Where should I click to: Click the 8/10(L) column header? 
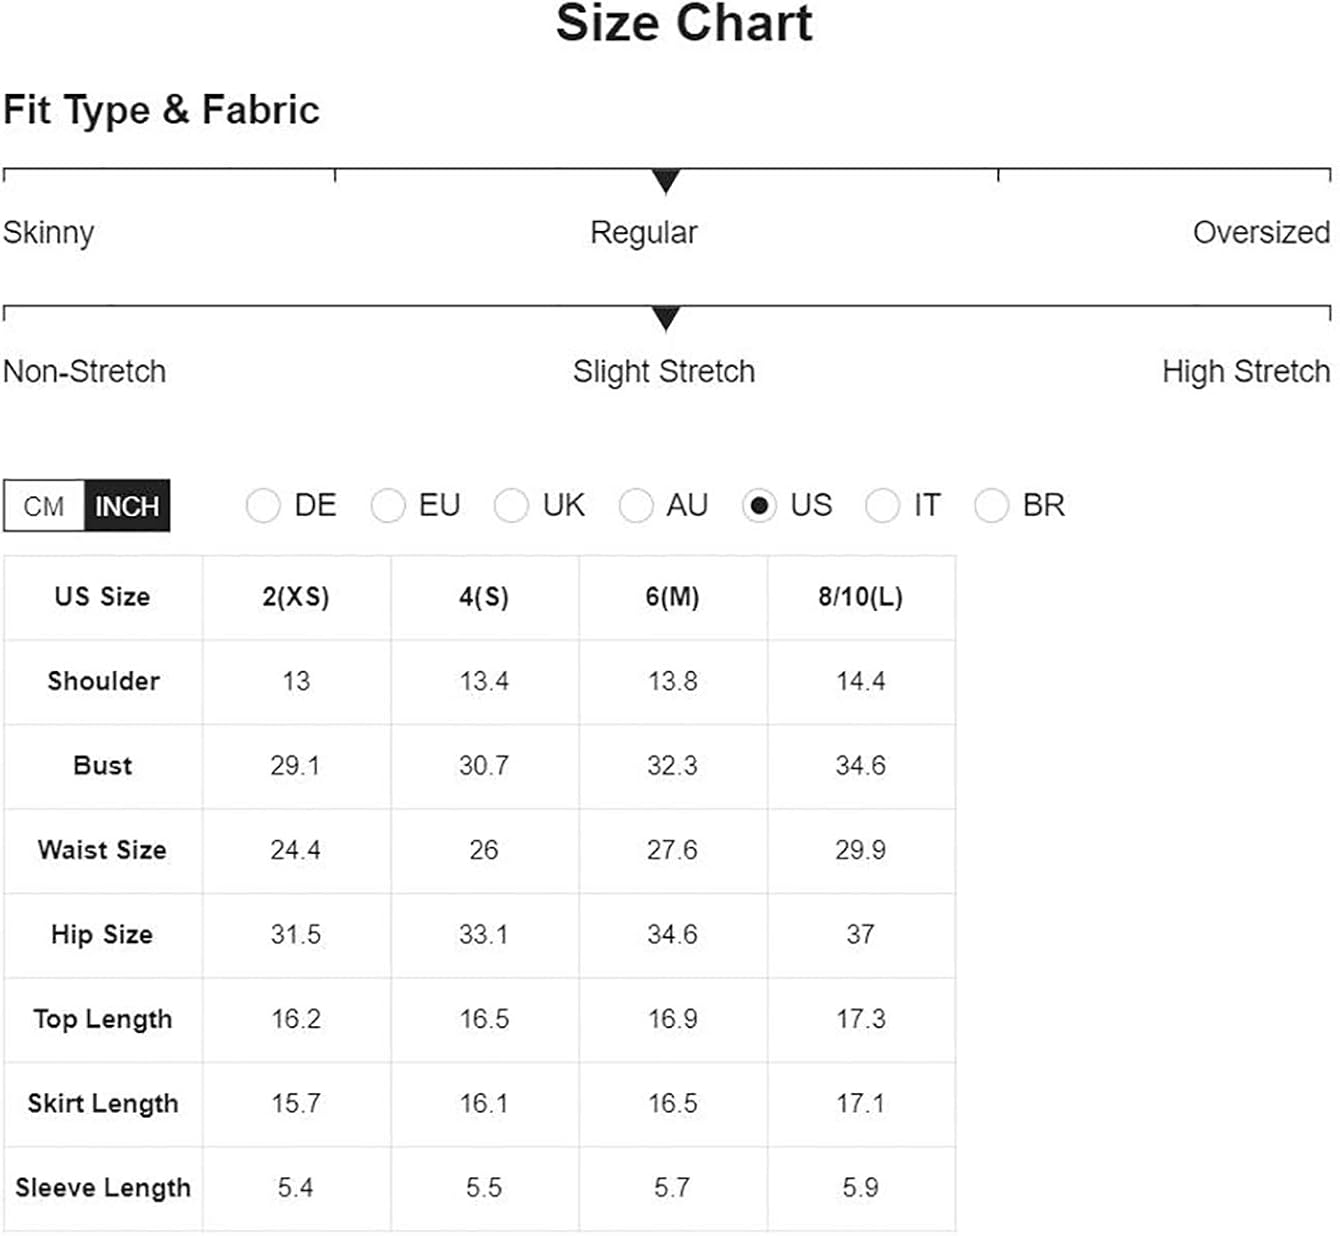click(x=860, y=597)
